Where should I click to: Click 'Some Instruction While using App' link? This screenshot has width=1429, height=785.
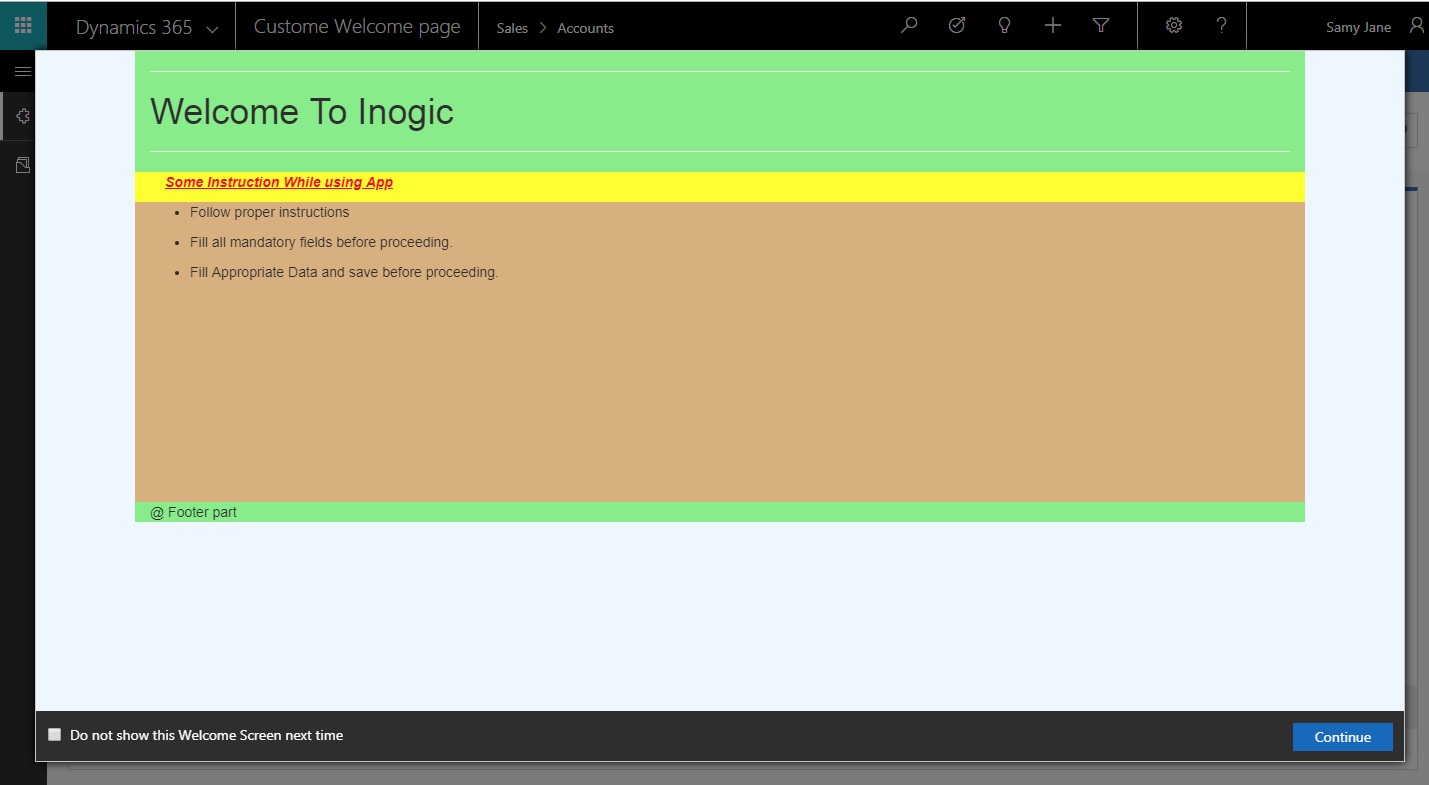pos(279,182)
